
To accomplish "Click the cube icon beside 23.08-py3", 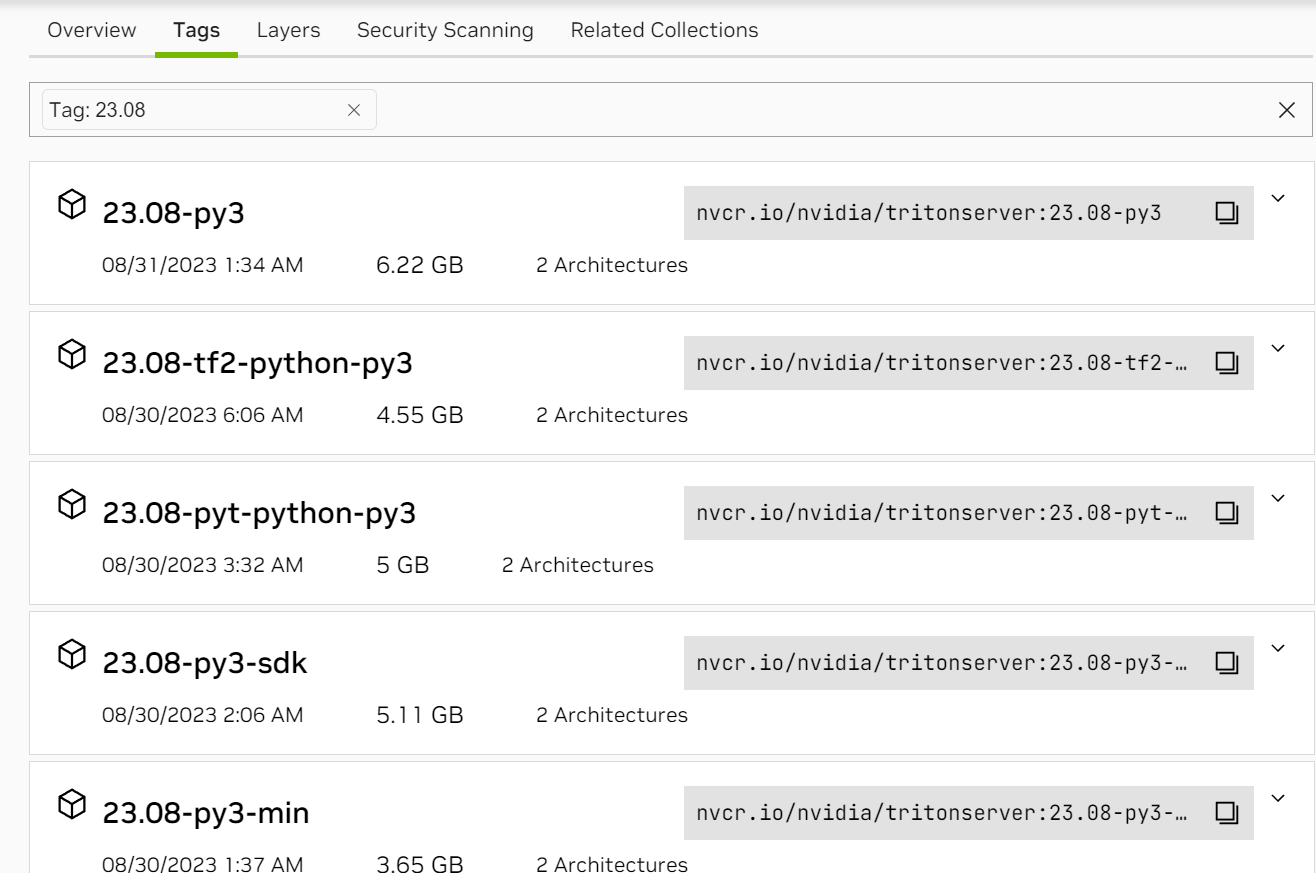I will coord(73,205).
